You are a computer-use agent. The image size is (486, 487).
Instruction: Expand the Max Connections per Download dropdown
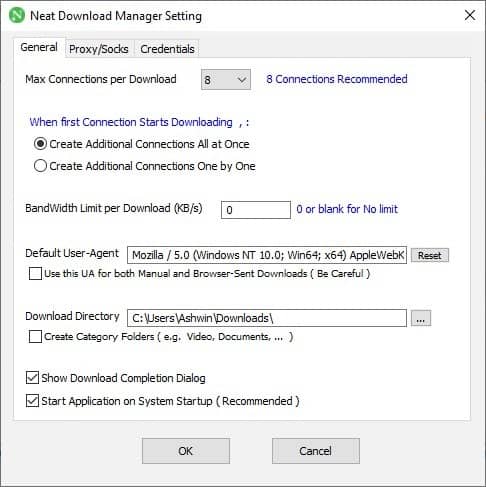tap(226, 80)
